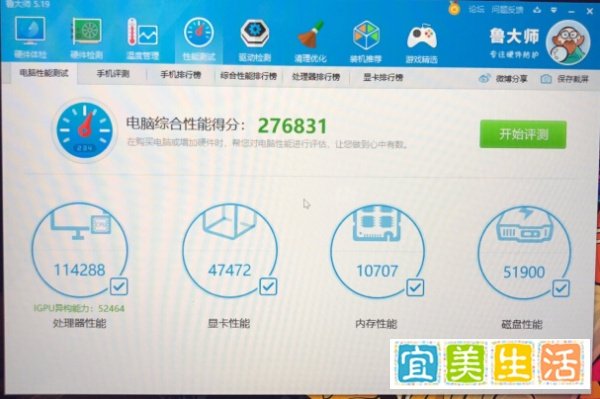Click the graphics score 47472
Viewport: 600px width, 399px height.
tap(230, 270)
